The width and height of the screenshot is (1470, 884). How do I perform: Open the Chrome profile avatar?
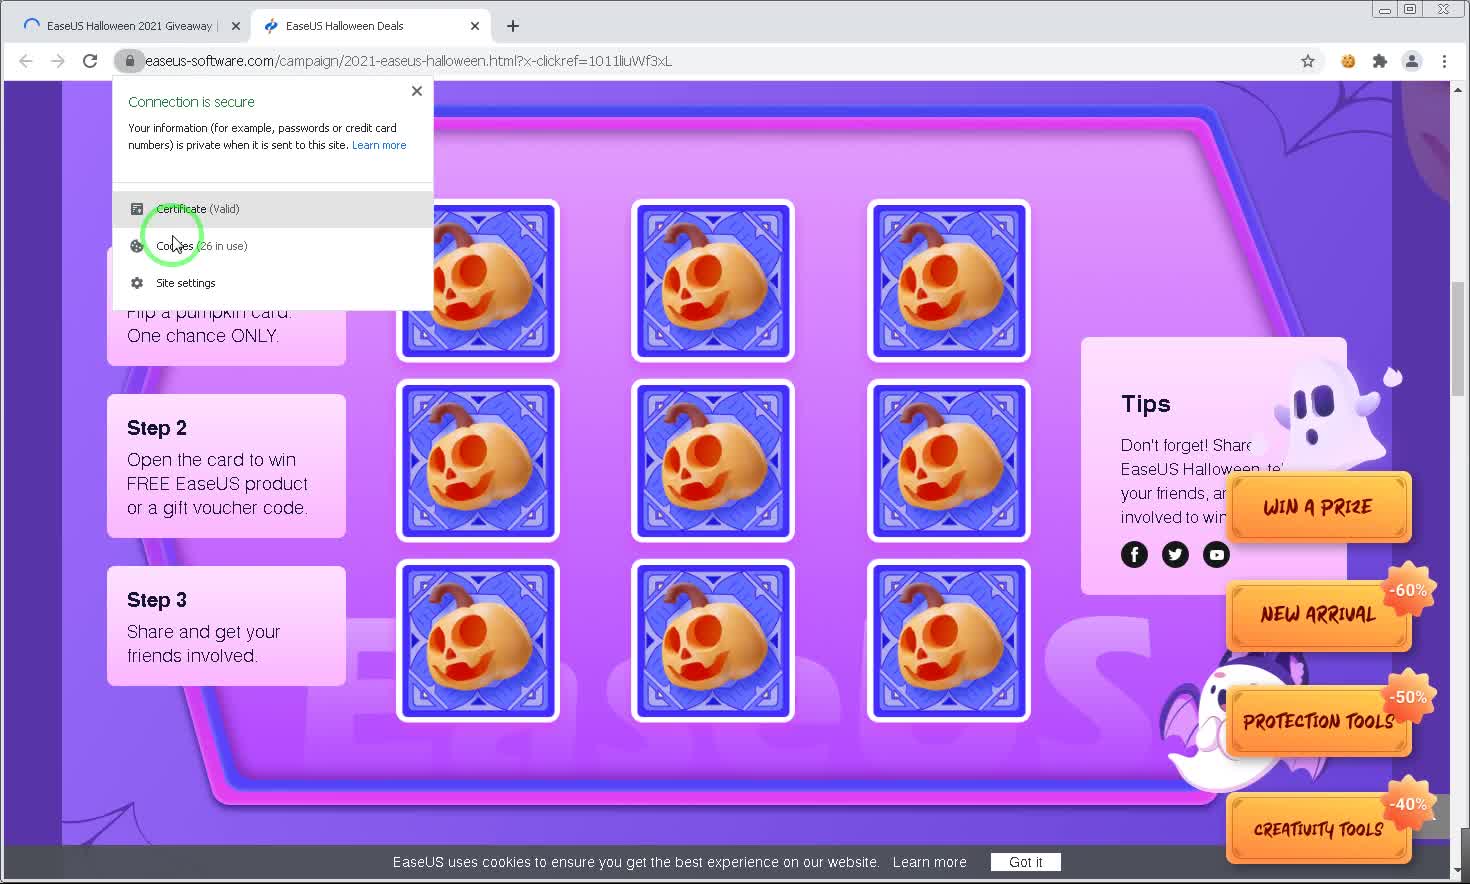(1412, 61)
